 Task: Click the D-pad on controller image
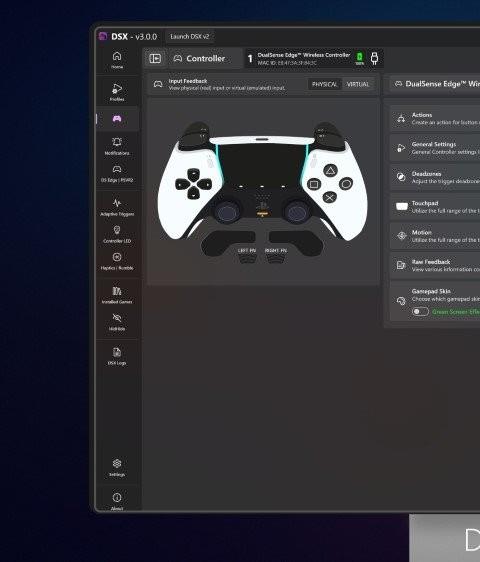pos(193,184)
